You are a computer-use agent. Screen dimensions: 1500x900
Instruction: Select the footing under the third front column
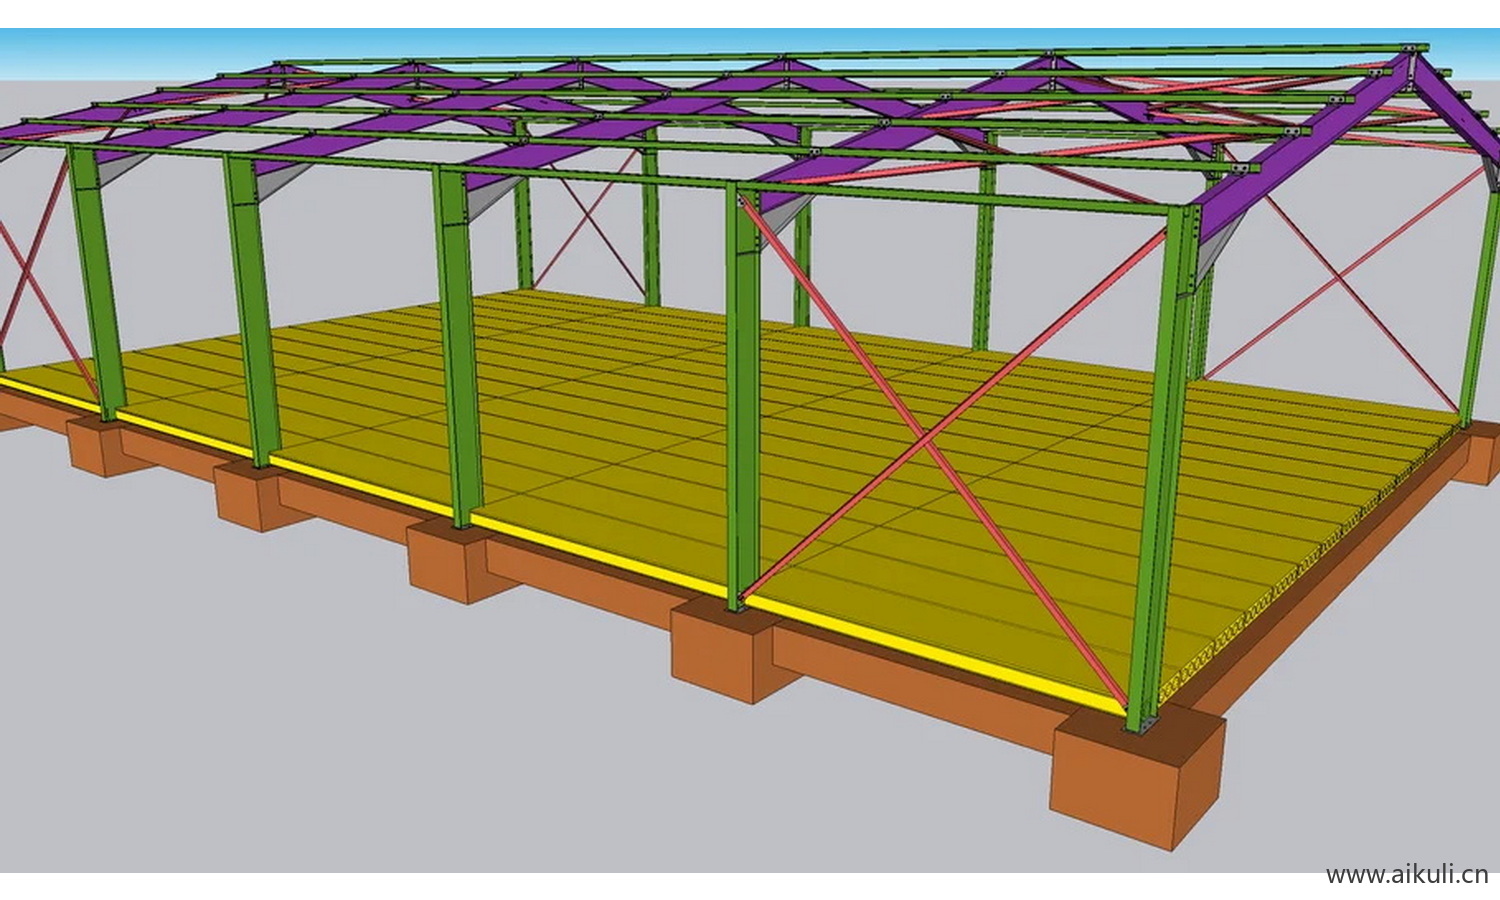447,565
